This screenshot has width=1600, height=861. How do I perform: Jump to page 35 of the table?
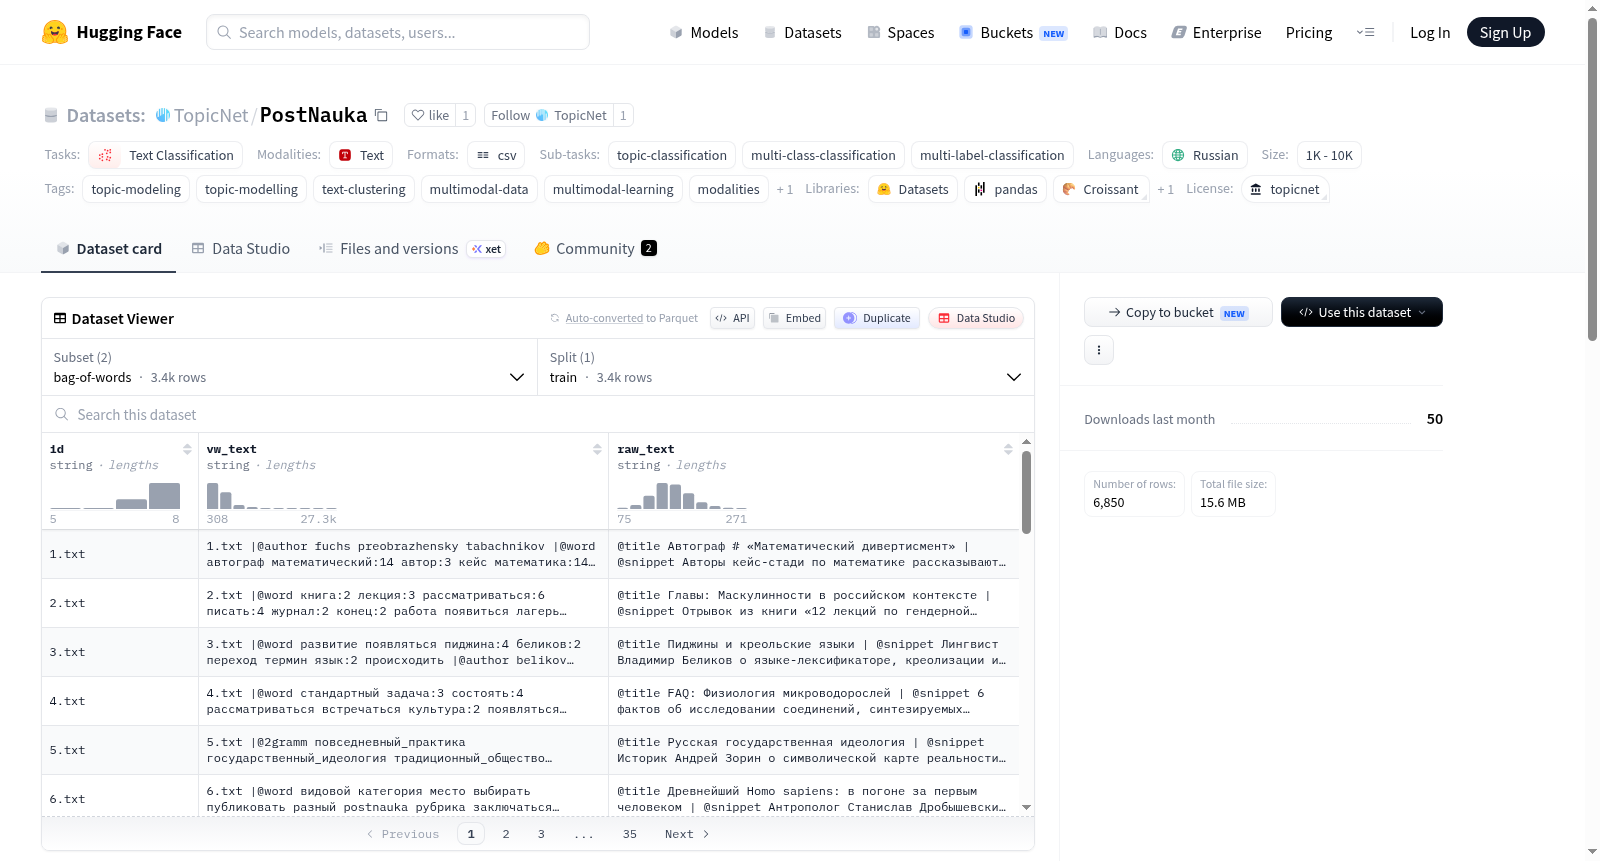point(630,834)
